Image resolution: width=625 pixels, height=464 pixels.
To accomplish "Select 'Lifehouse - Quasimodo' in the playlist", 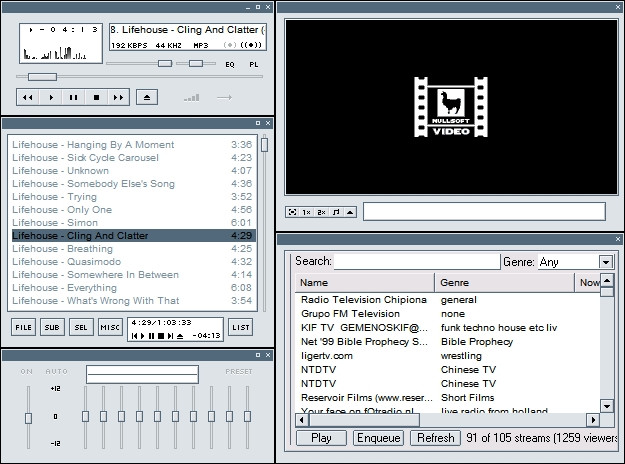I will (x=134, y=262).
